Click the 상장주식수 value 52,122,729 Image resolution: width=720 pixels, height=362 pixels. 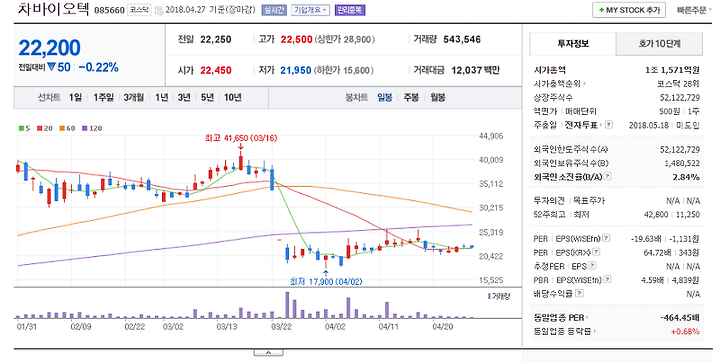[x=680, y=97]
